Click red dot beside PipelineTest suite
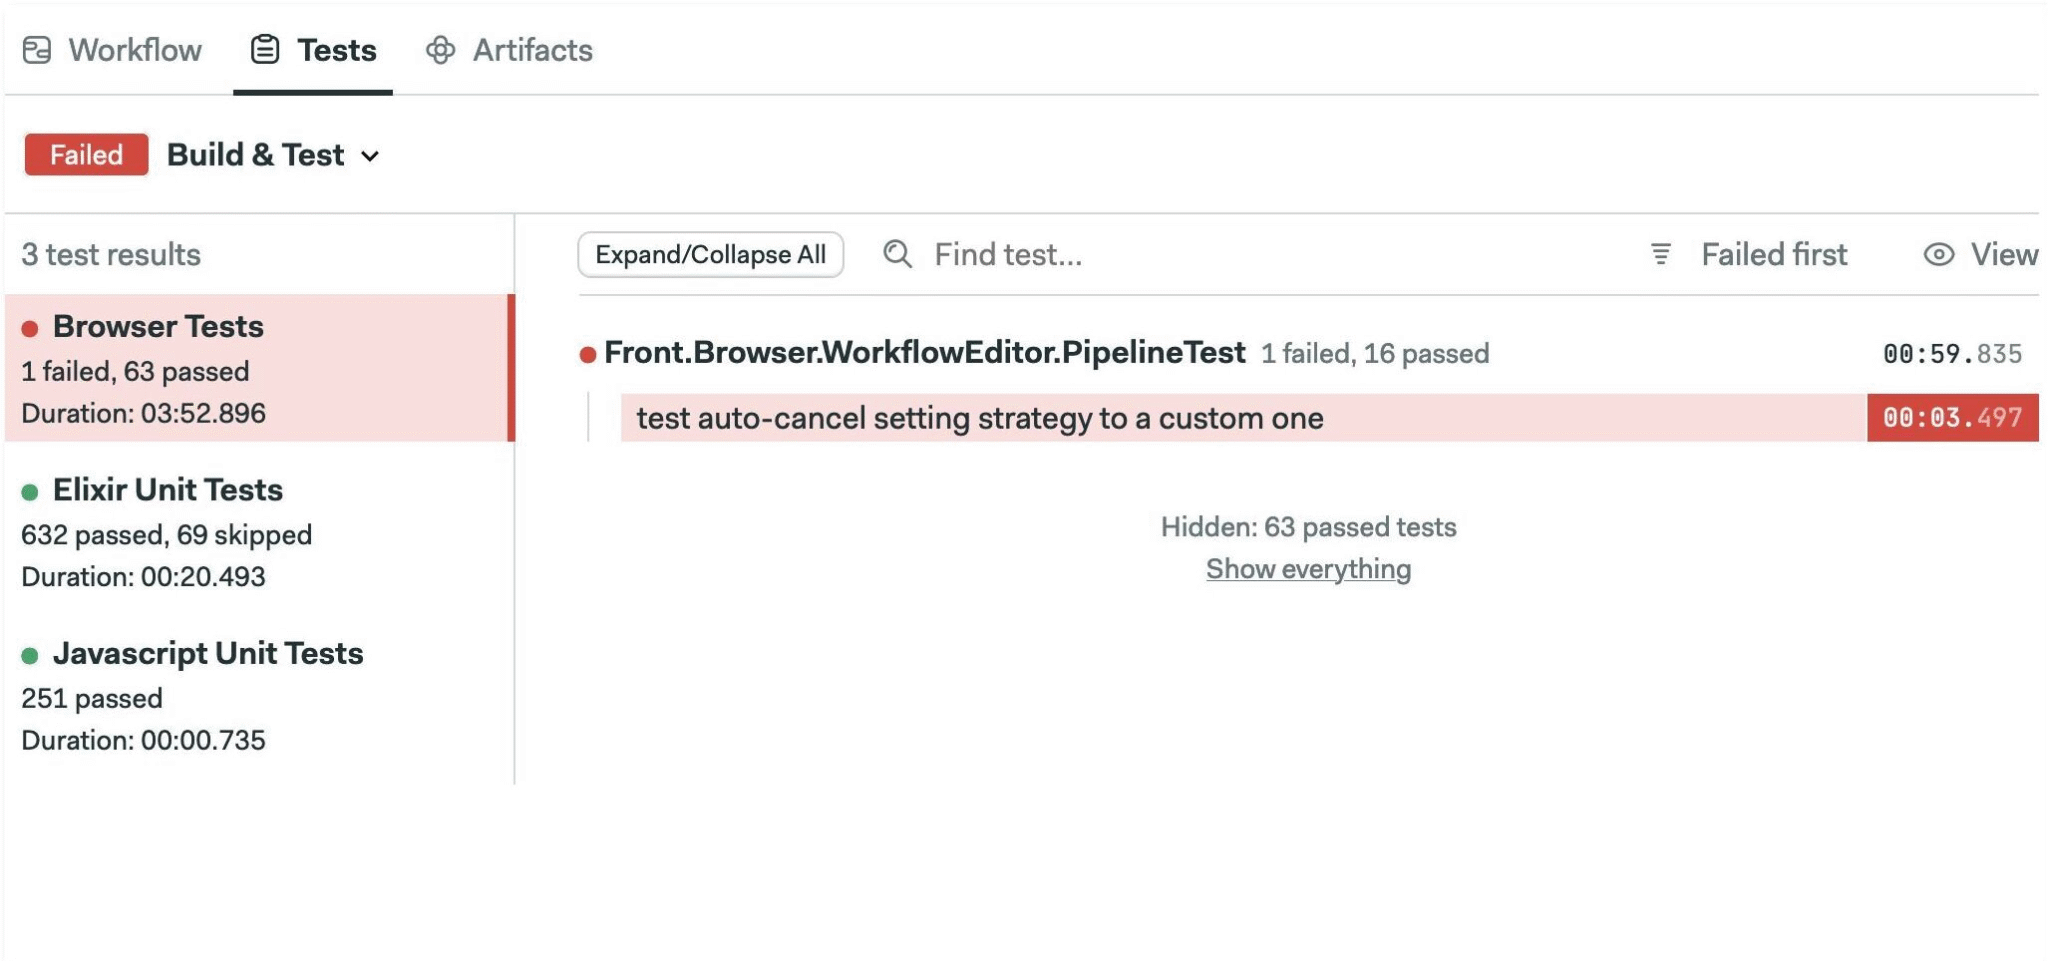Viewport: 2048px width, 961px height. pyautogui.click(x=588, y=354)
